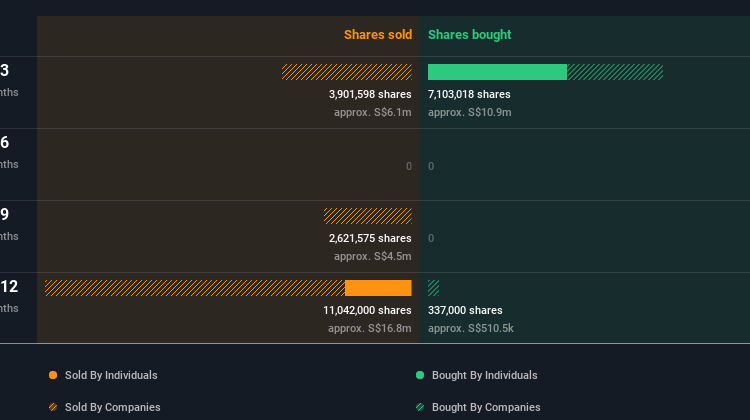The height and width of the screenshot is (420, 750).
Task: Click the 7,103,018 shares label
Action: (469, 94)
